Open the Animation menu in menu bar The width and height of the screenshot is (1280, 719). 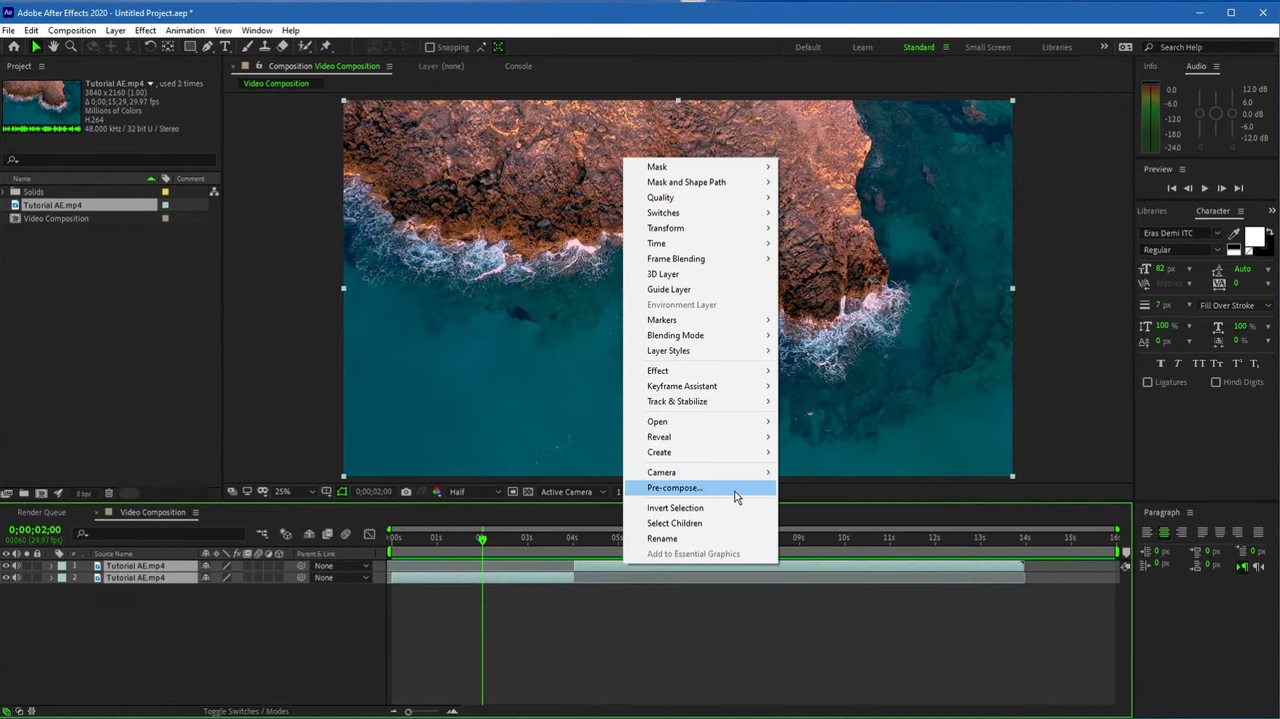pos(185,31)
